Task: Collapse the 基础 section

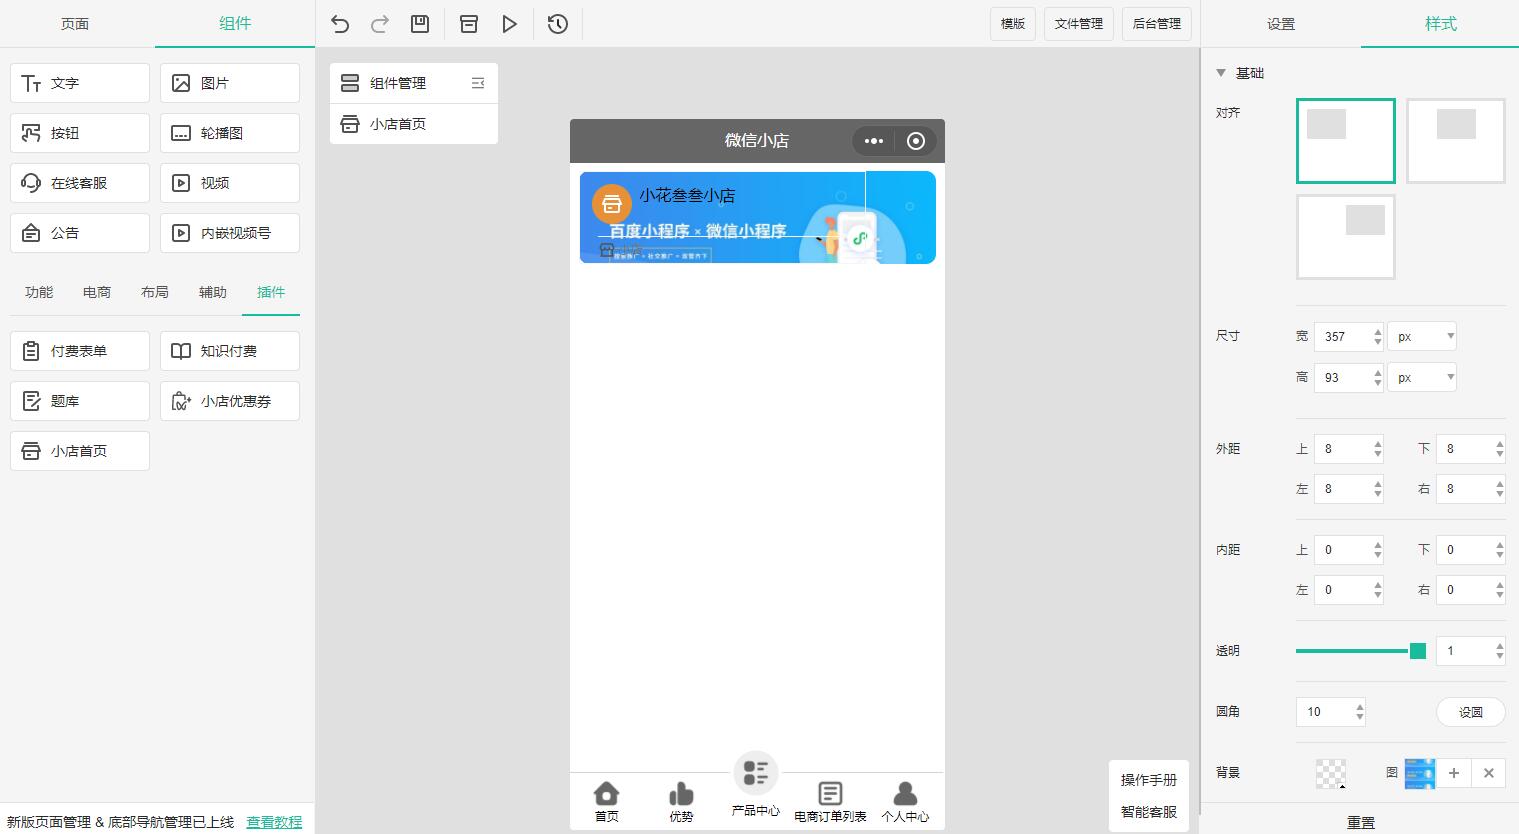Action: point(1221,73)
